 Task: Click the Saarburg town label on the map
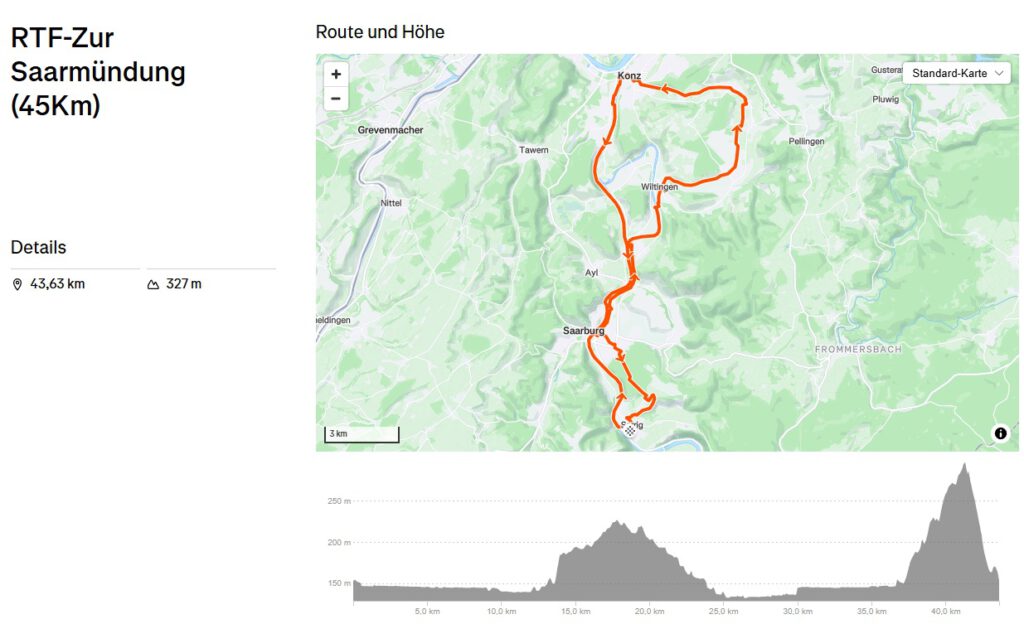pyautogui.click(x=583, y=331)
